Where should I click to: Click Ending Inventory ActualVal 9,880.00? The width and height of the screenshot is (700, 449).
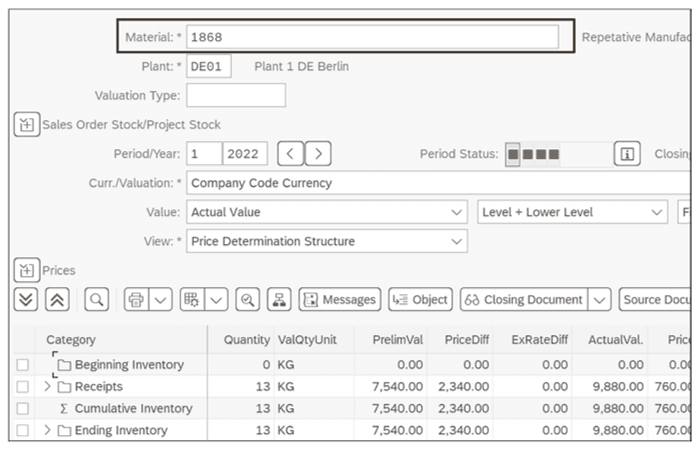pyautogui.click(x=618, y=430)
